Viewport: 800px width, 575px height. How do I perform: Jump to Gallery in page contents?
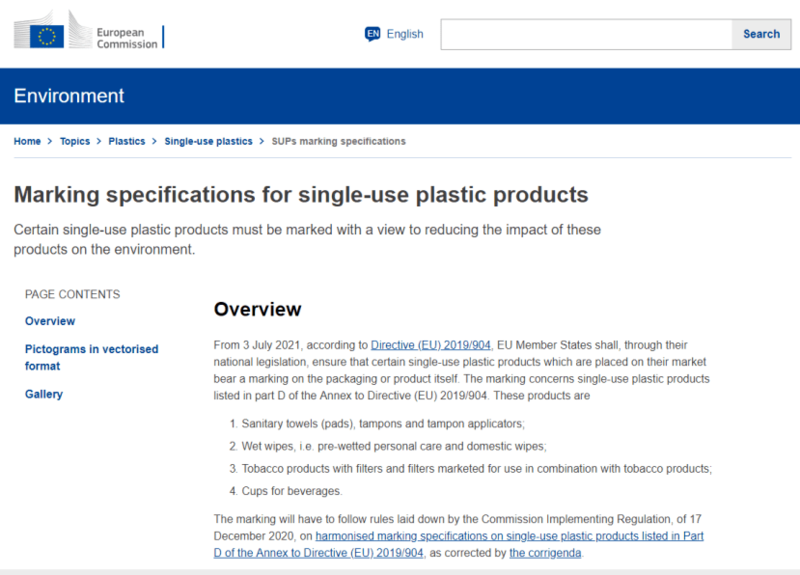pyautogui.click(x=44, y=394)
